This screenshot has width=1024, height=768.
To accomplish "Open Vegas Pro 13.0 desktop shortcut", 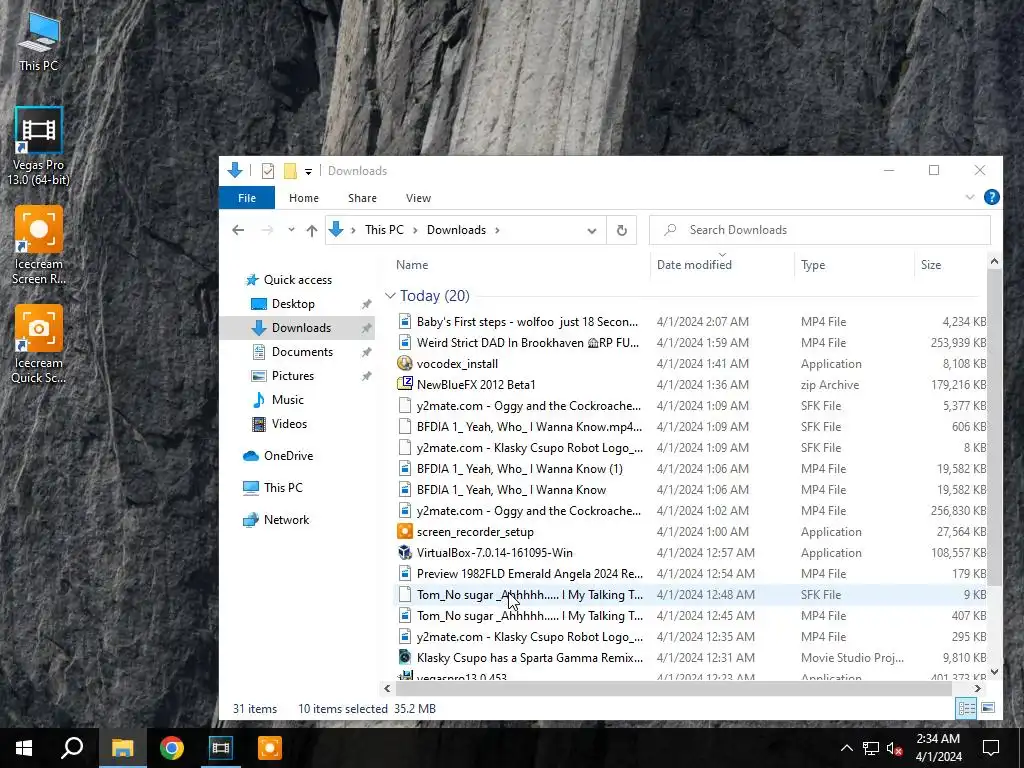I will tap(39, 146).
